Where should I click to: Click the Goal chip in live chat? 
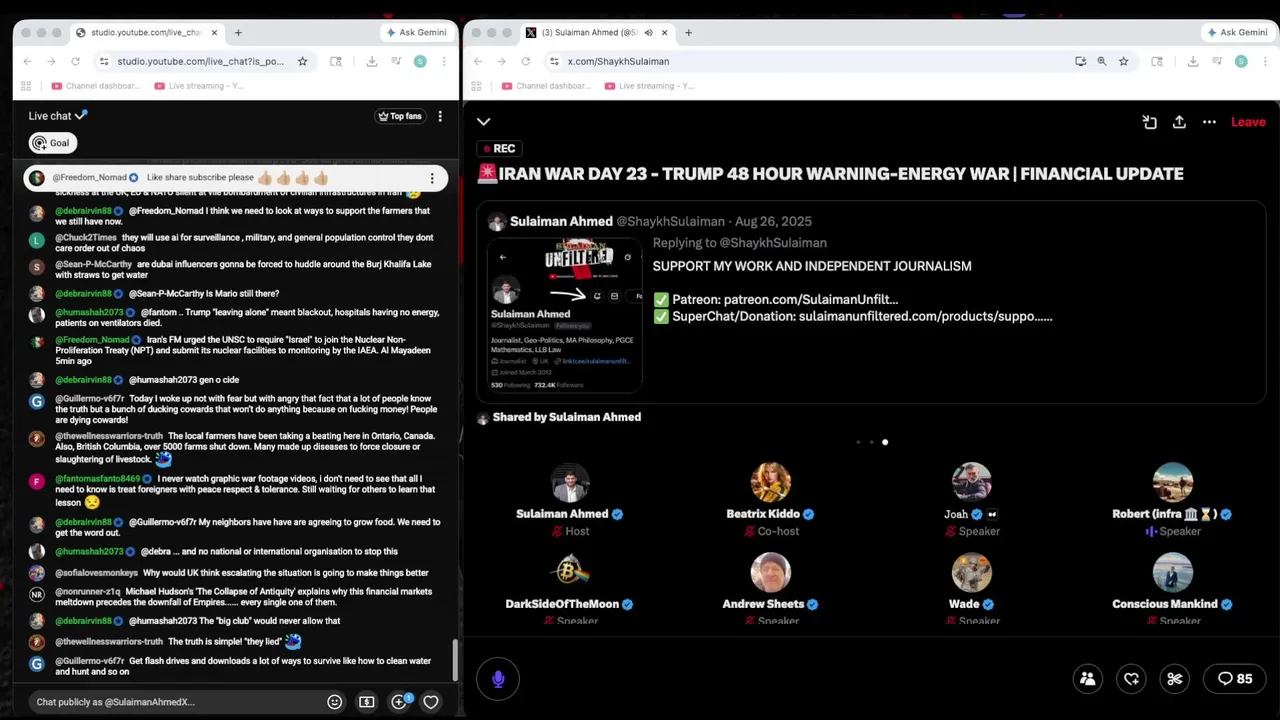[52, 143]
